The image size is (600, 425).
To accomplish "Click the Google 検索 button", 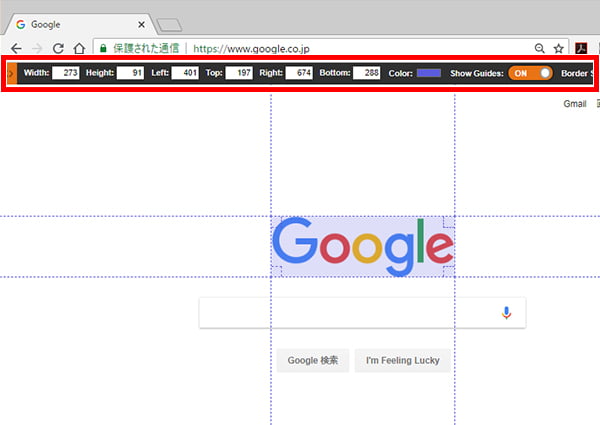I will pyautogui.click(x=313, y=360).
